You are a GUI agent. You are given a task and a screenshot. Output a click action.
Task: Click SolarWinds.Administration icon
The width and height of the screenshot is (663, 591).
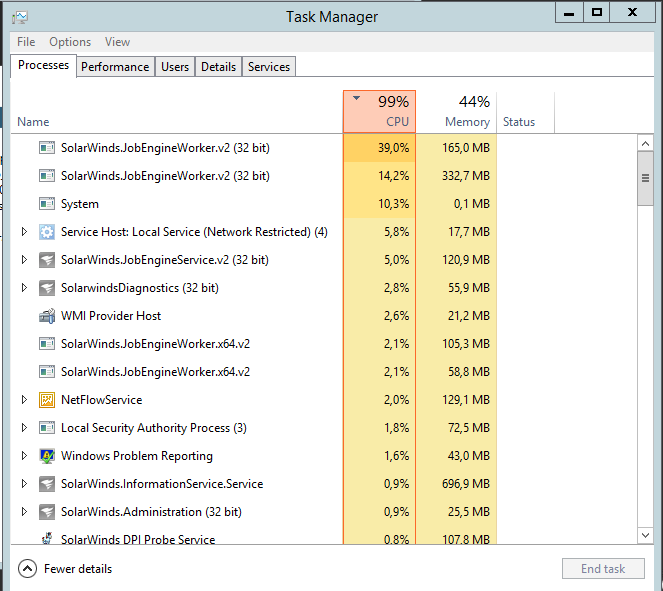tap(47, 512)
